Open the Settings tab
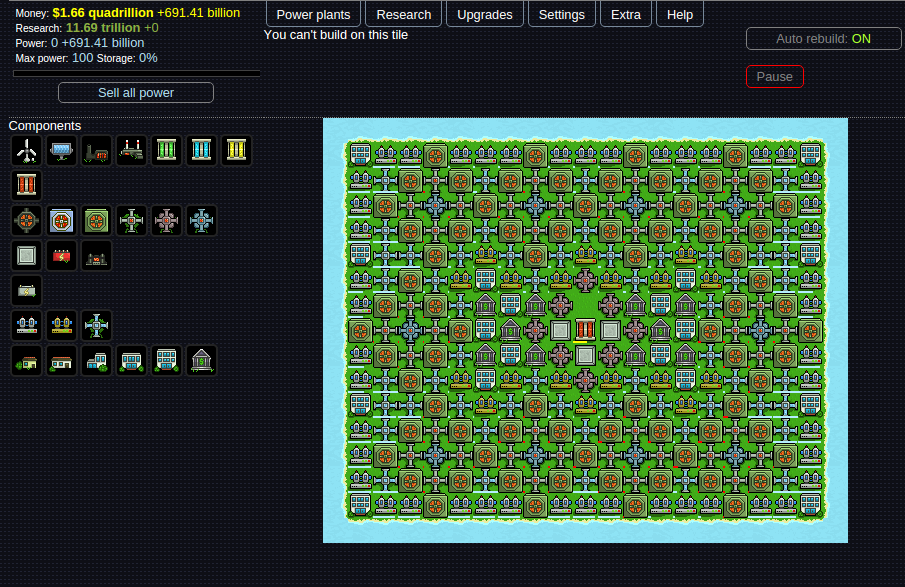The image size is (905, 587). click(562, 14)
